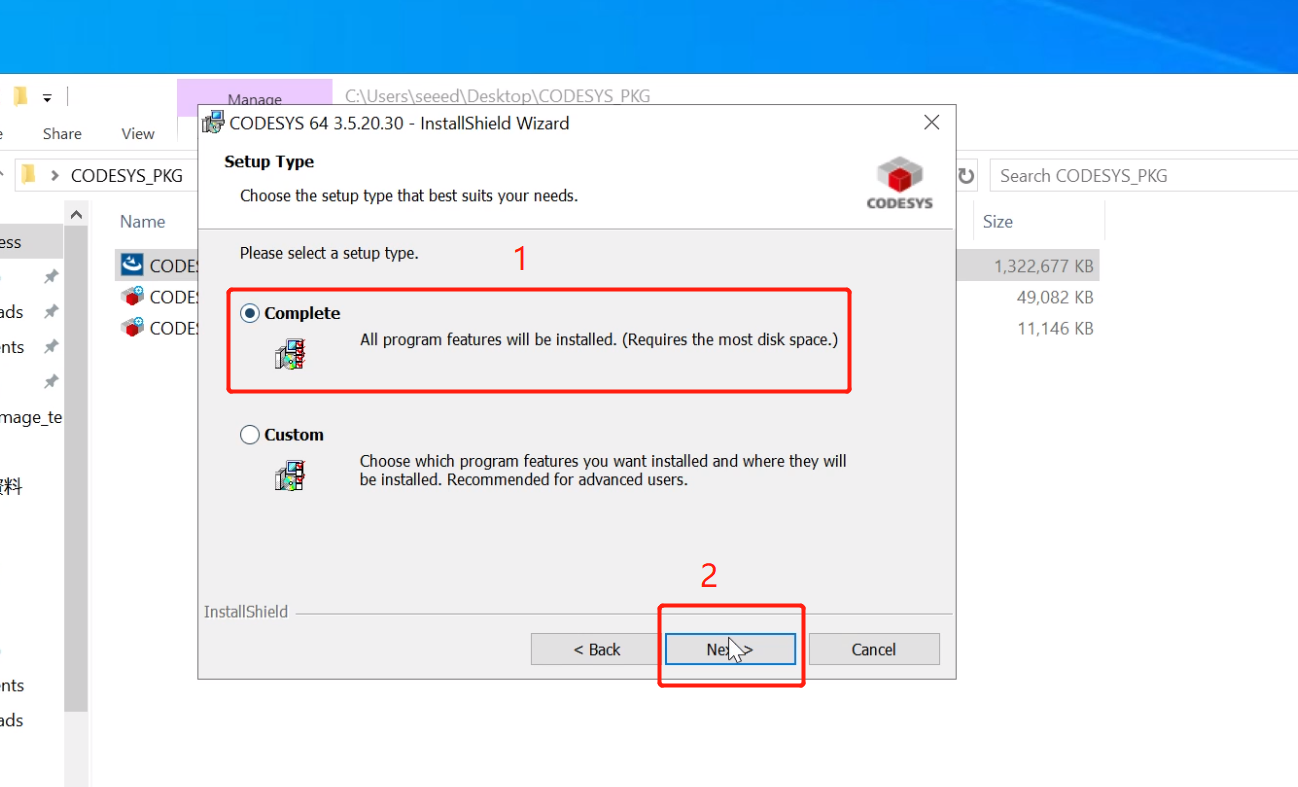Click the Back button in the wizard
This screenshot has width=1298, height=787.
tap(596, 649)
